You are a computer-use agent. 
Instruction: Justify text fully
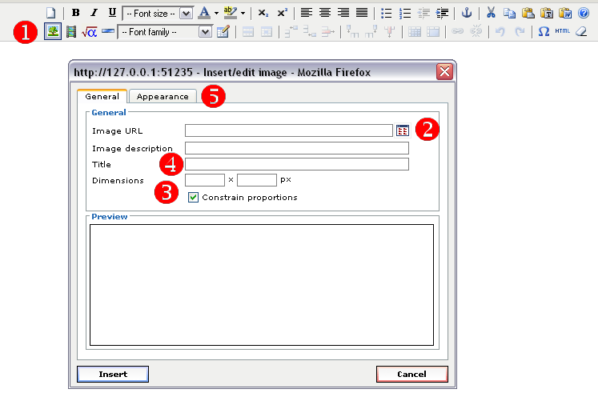(362, 13)
